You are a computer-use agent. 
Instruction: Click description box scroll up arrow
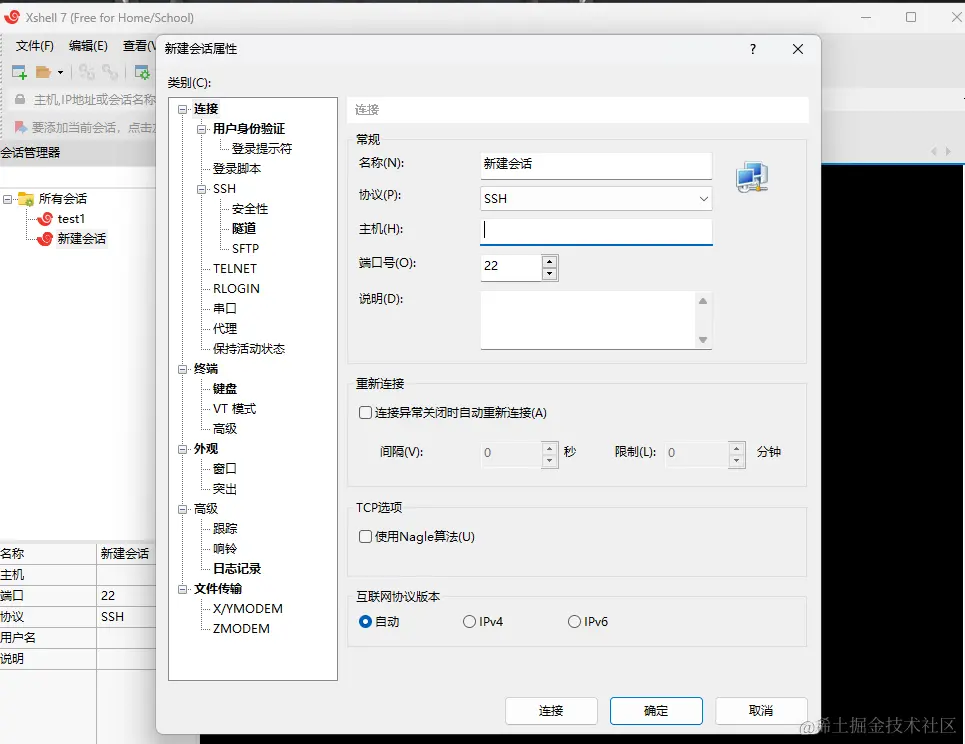pyautogui.click(x=703, y=301)
